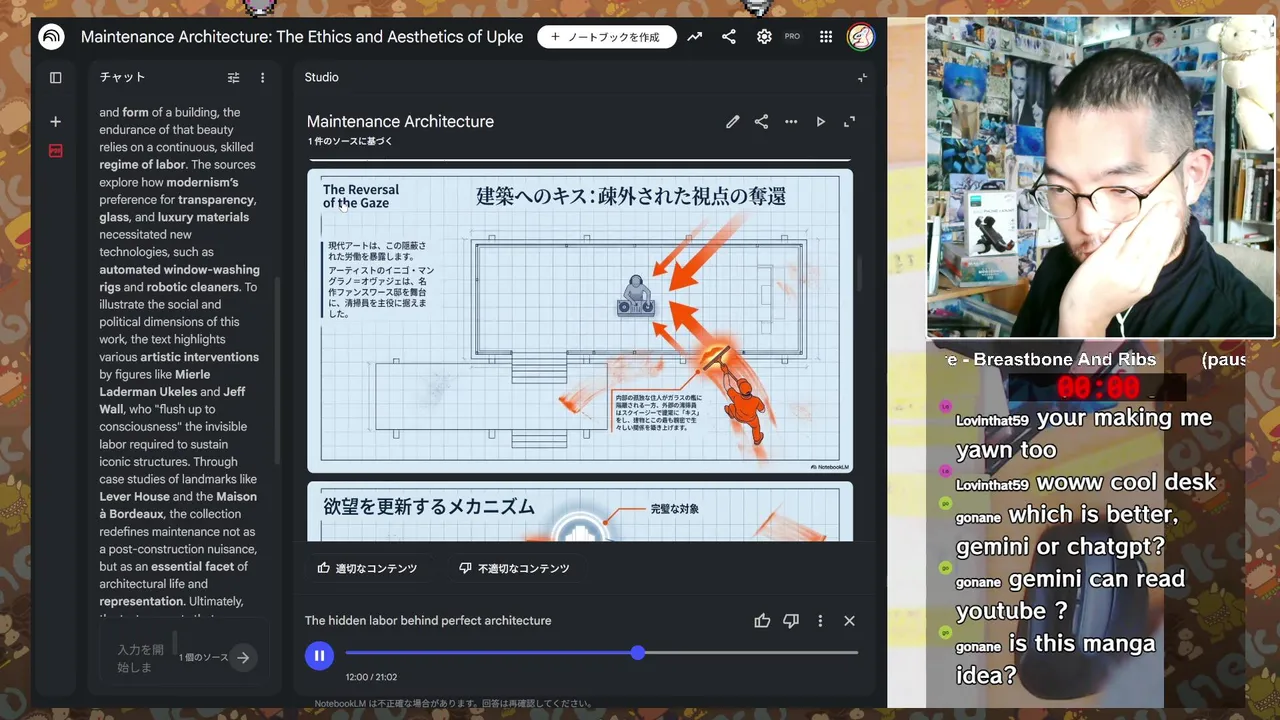Image resolution: width=1280 pixels, height=720 pixels.
Task: Select the Studio panel heading
Action: [x=321, y=77]
